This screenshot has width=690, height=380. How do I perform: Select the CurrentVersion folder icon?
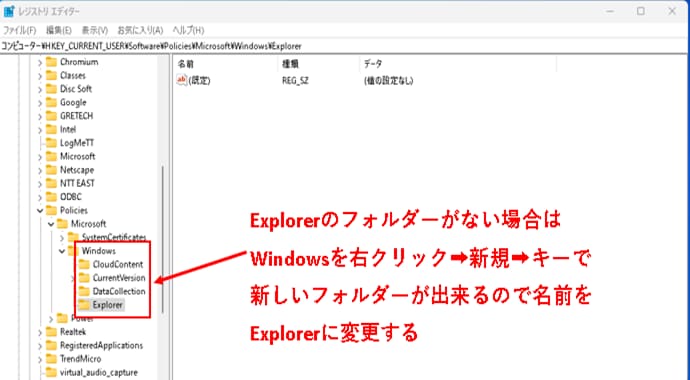point(84,278)
